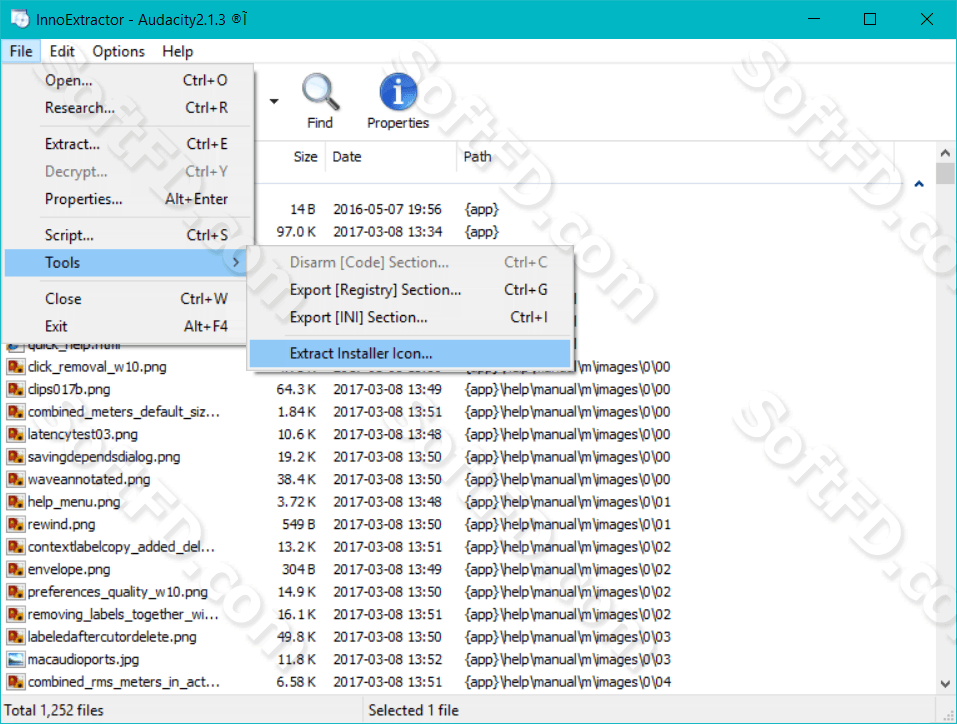
Task: Click the help_menu.png file icon
Action: click(15, 502)
